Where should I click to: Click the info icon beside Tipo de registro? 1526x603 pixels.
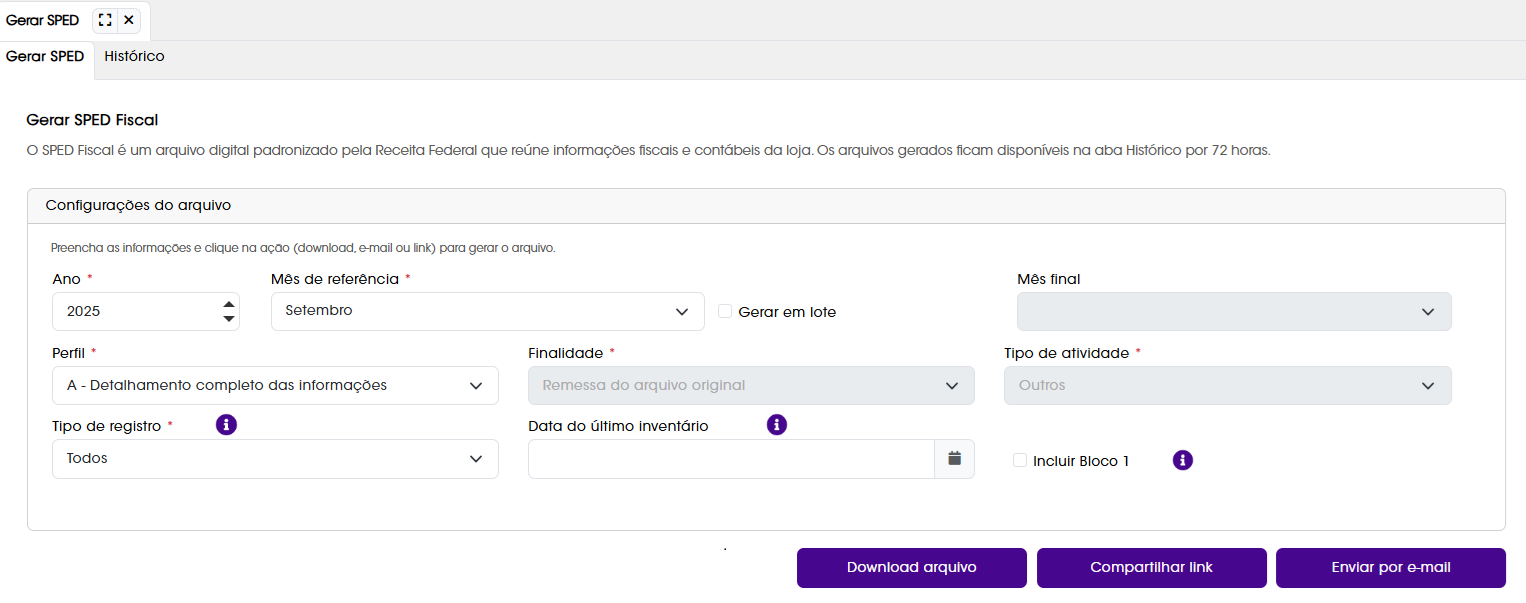tap(227, 425)
